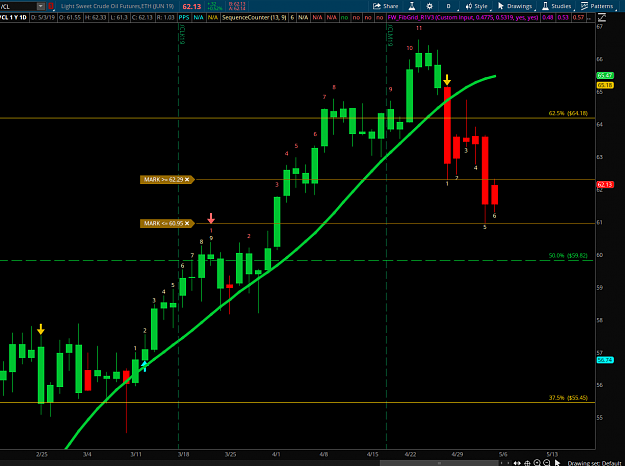Click the zoom in magnifier icon

click(537, 463)
